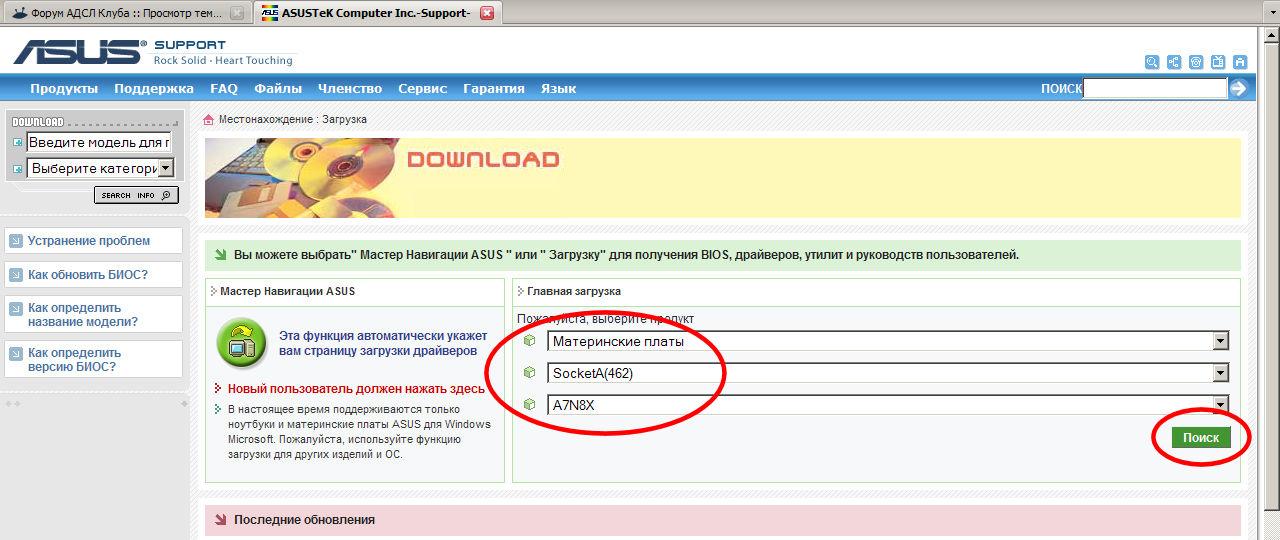
Task: Open the Поддержка menu
Action: point(154,88)
